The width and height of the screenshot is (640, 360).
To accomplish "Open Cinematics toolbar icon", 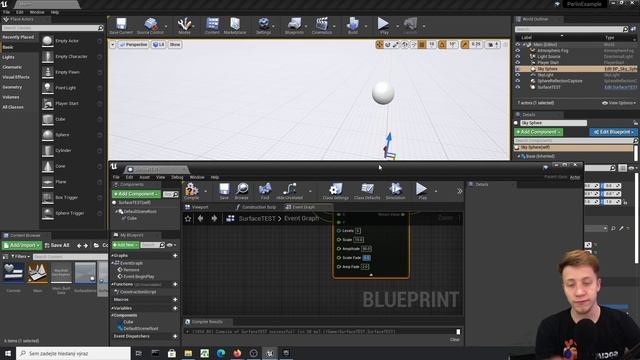I will 322,26.
